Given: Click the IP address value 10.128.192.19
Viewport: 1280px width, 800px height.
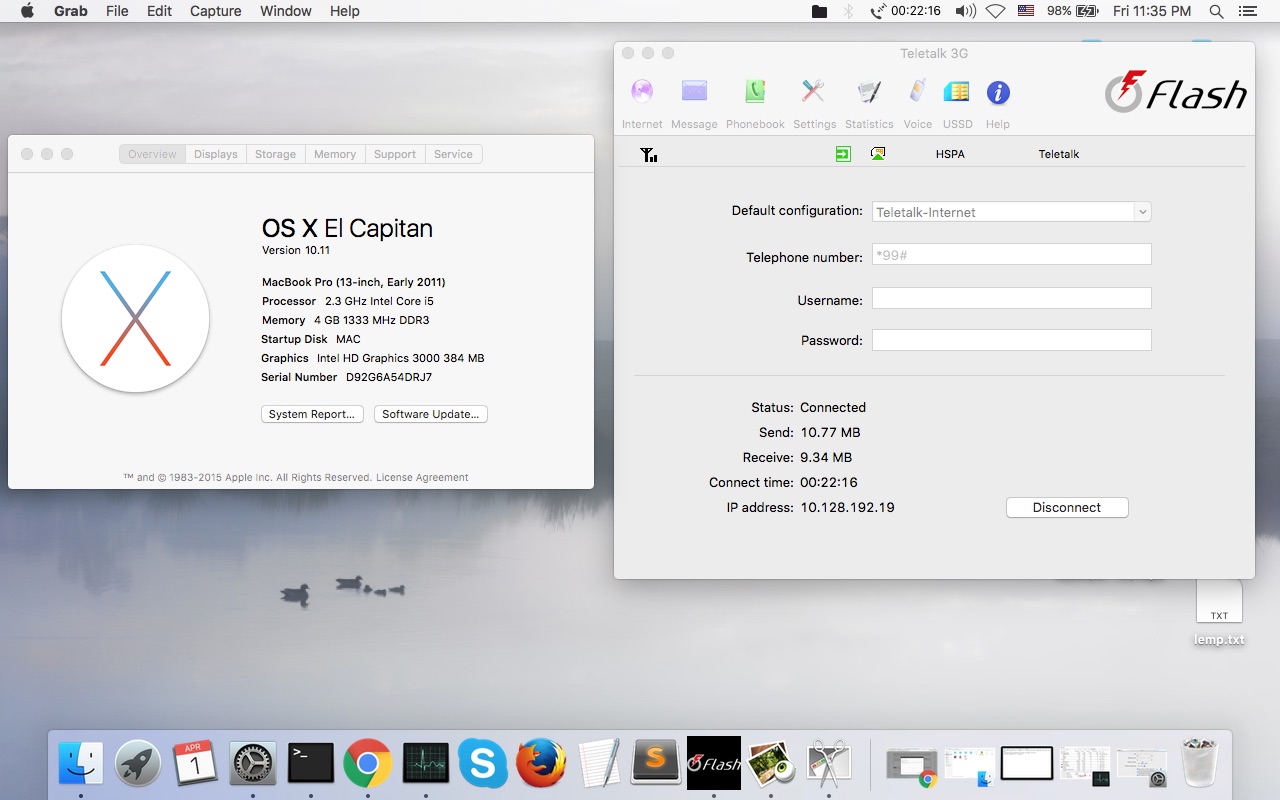Looking at the screenshot, I should [847, 508].
